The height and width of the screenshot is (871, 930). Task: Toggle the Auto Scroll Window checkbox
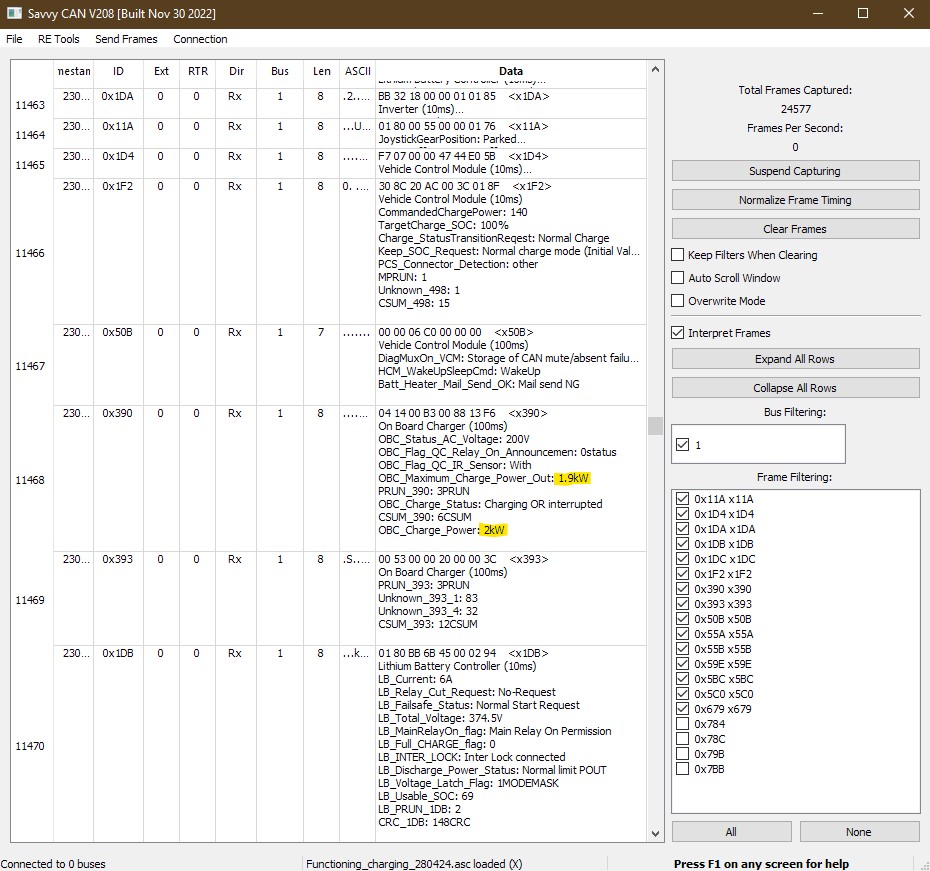click(x=679, y=278)
